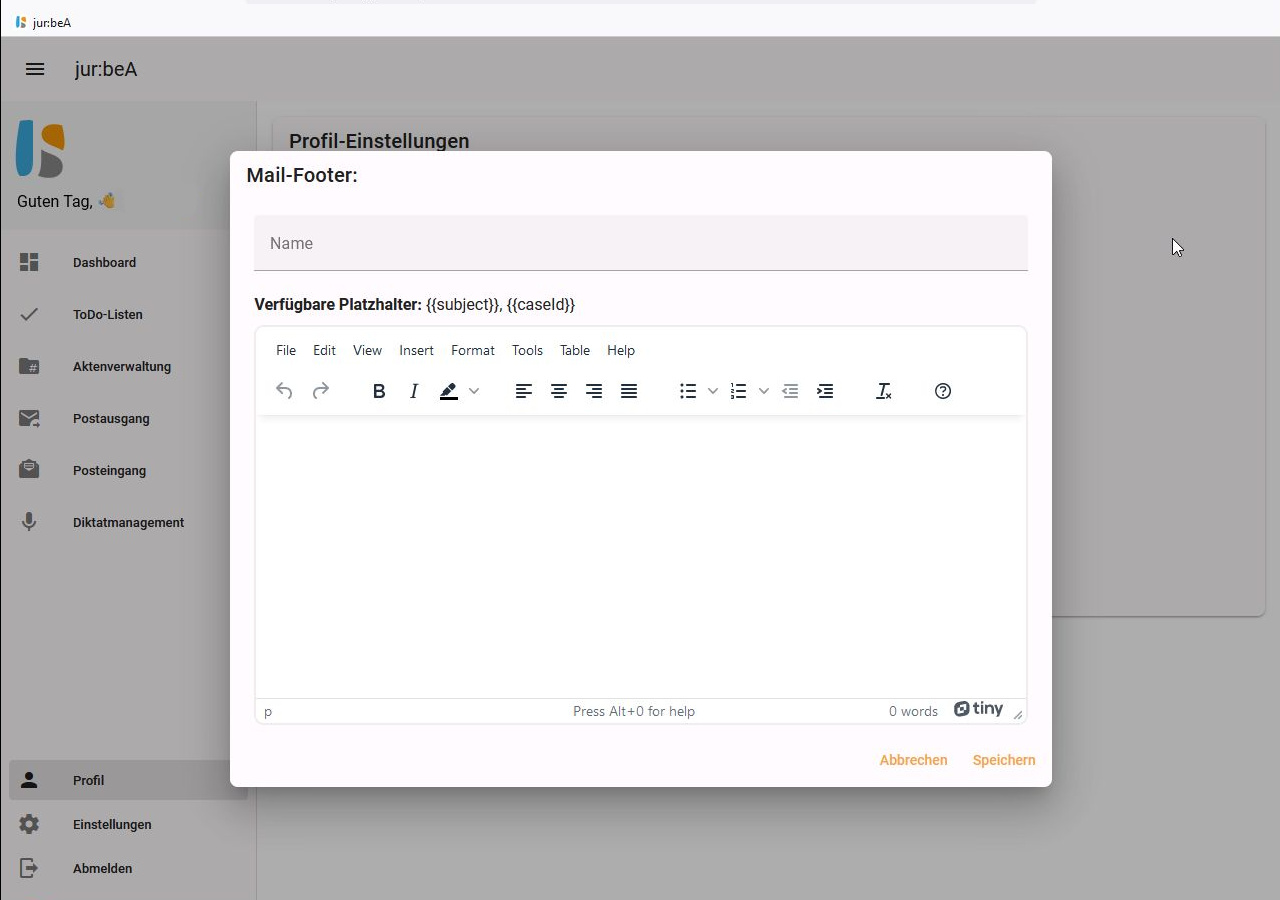Click the editor resize handle
The image size is (1280, 900).
(x=1017, y=713)
